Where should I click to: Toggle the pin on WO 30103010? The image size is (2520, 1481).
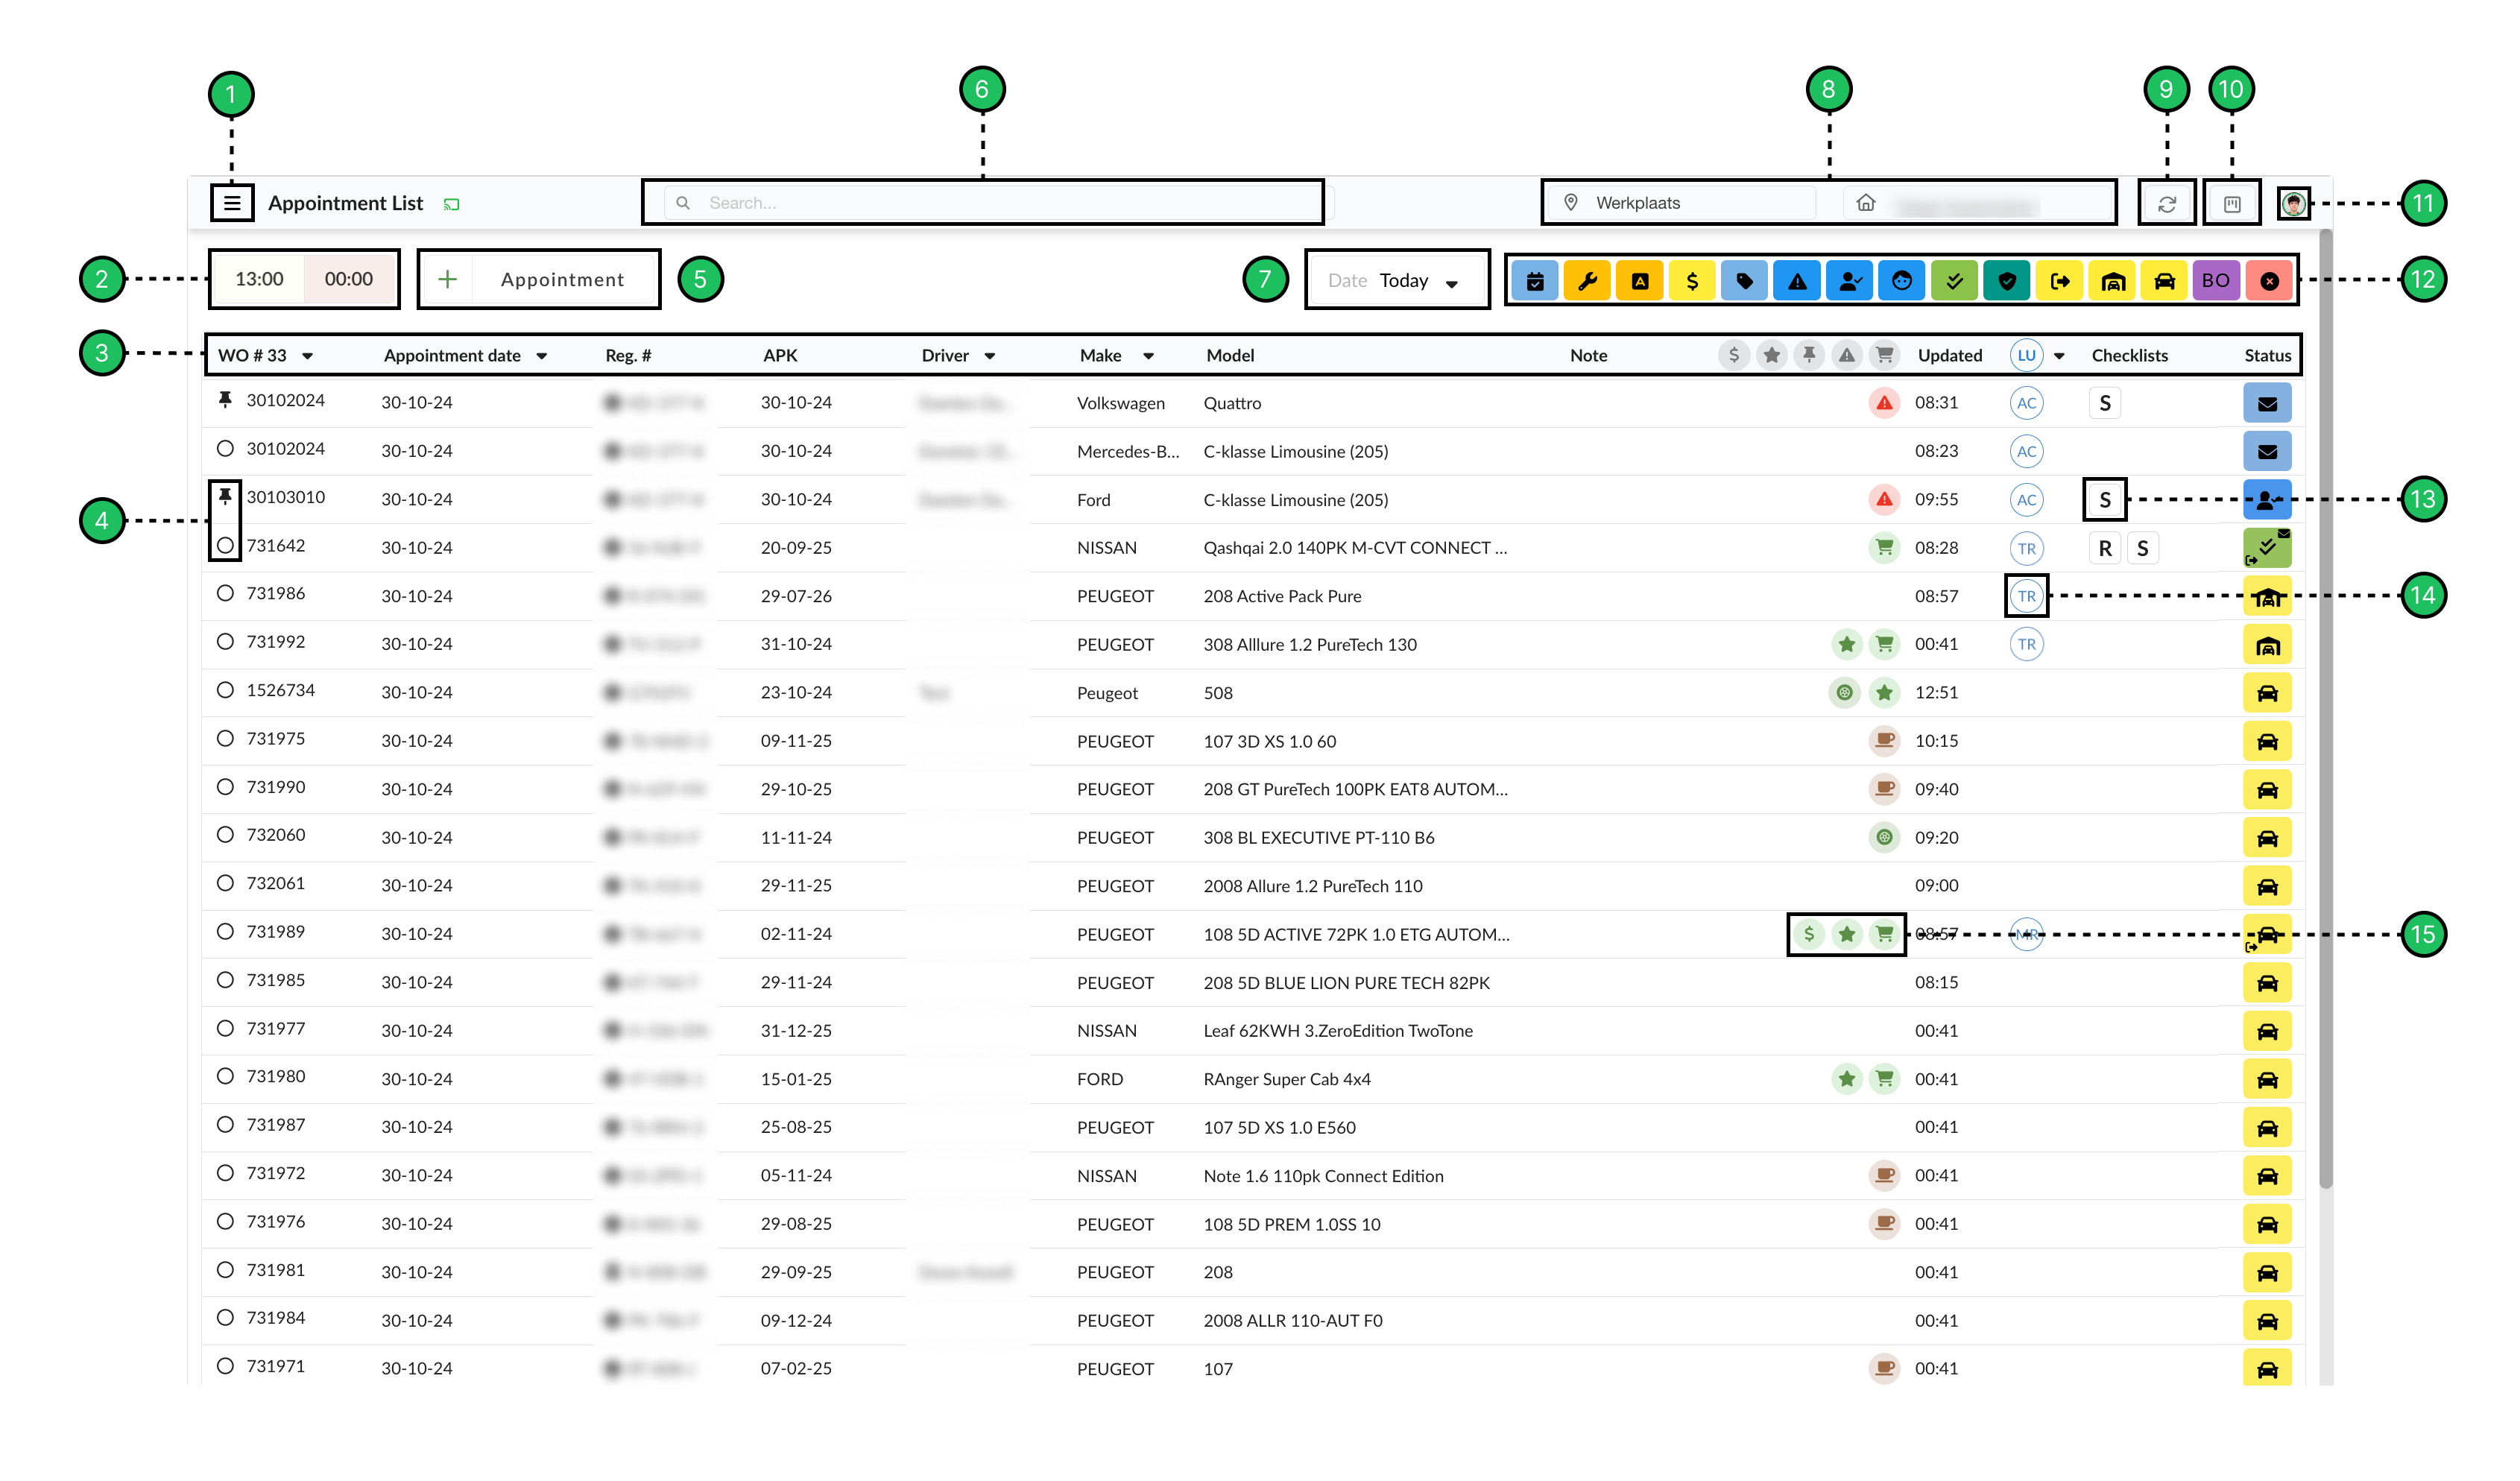pyautogui.click(x=225, y=497)
